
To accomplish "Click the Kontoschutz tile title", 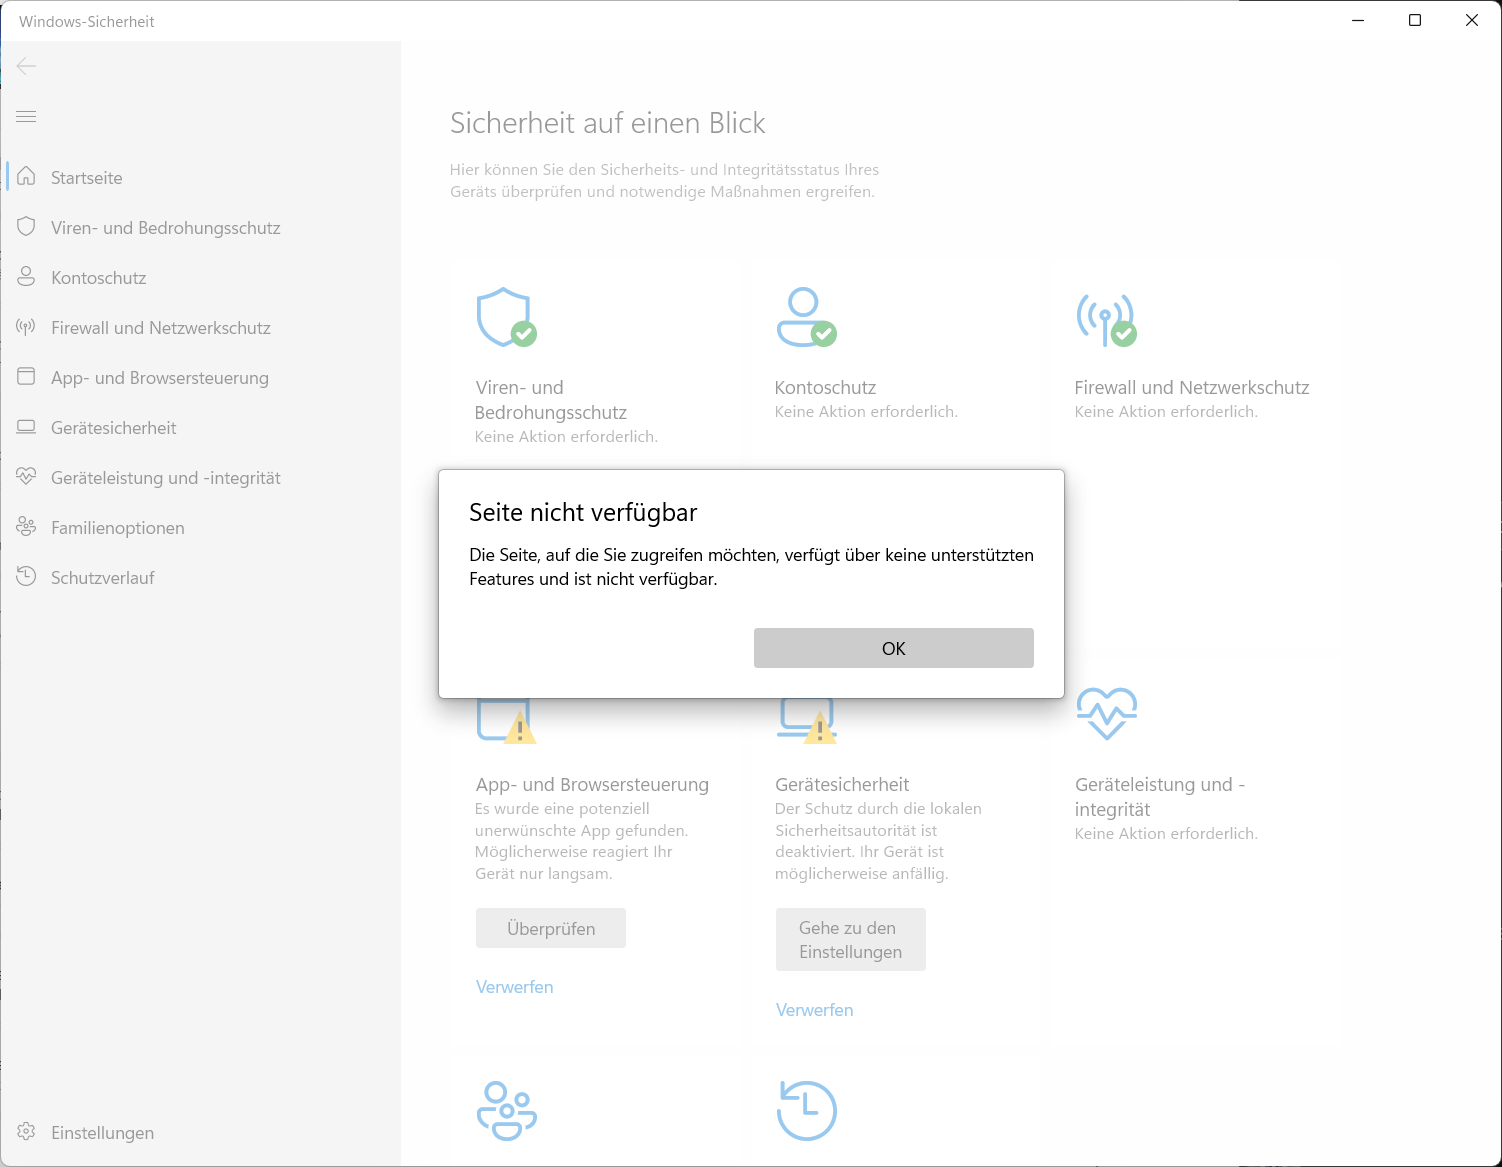I will pos(826,388).
